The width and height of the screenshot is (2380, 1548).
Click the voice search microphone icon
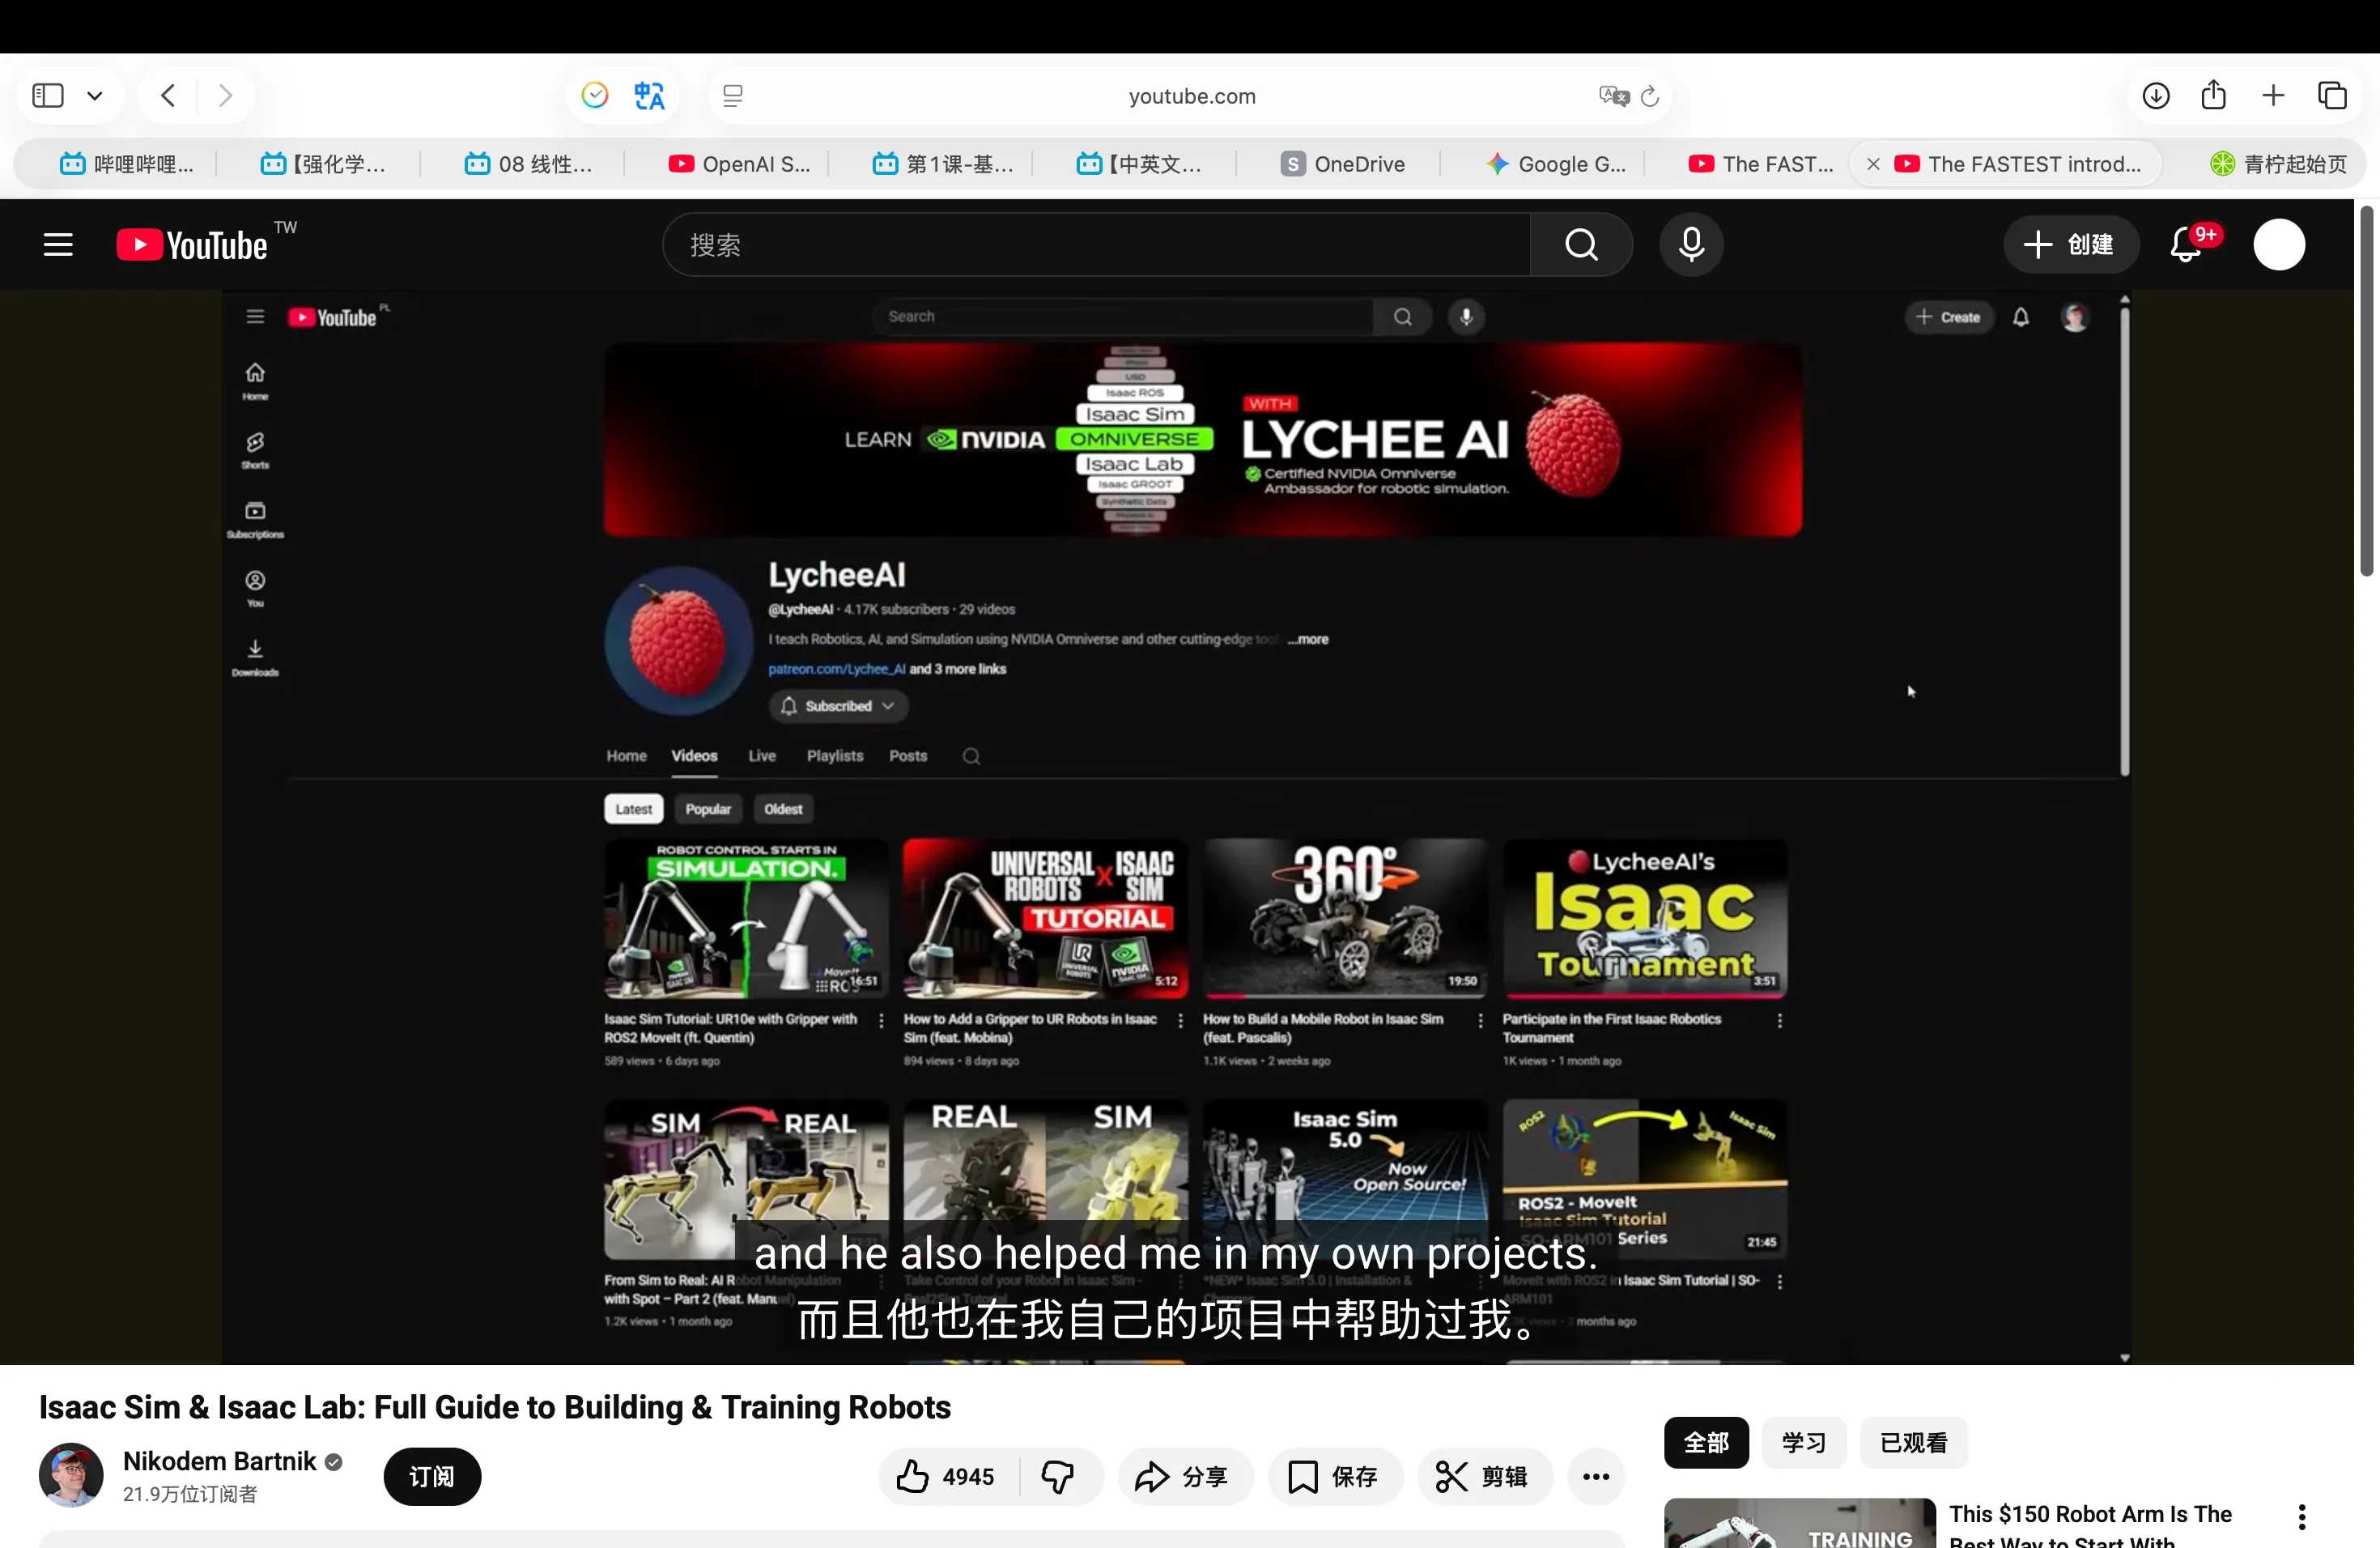pos(1691,245)
